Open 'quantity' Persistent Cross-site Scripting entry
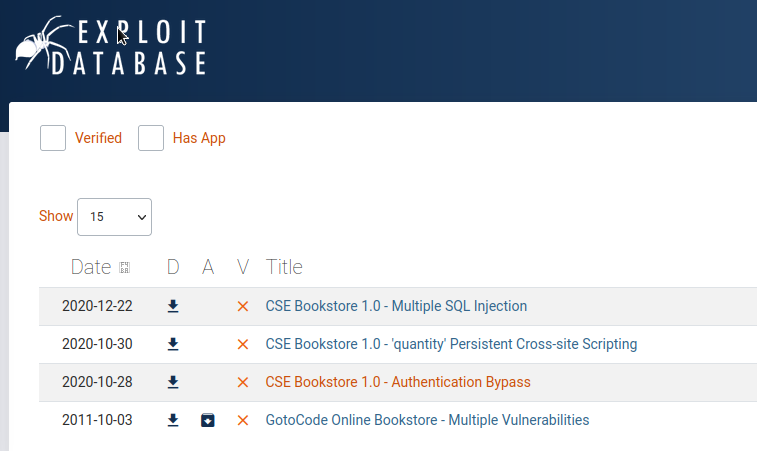This screenshot has height=451, width=757. pyautogui.click(x=451, y=344)
